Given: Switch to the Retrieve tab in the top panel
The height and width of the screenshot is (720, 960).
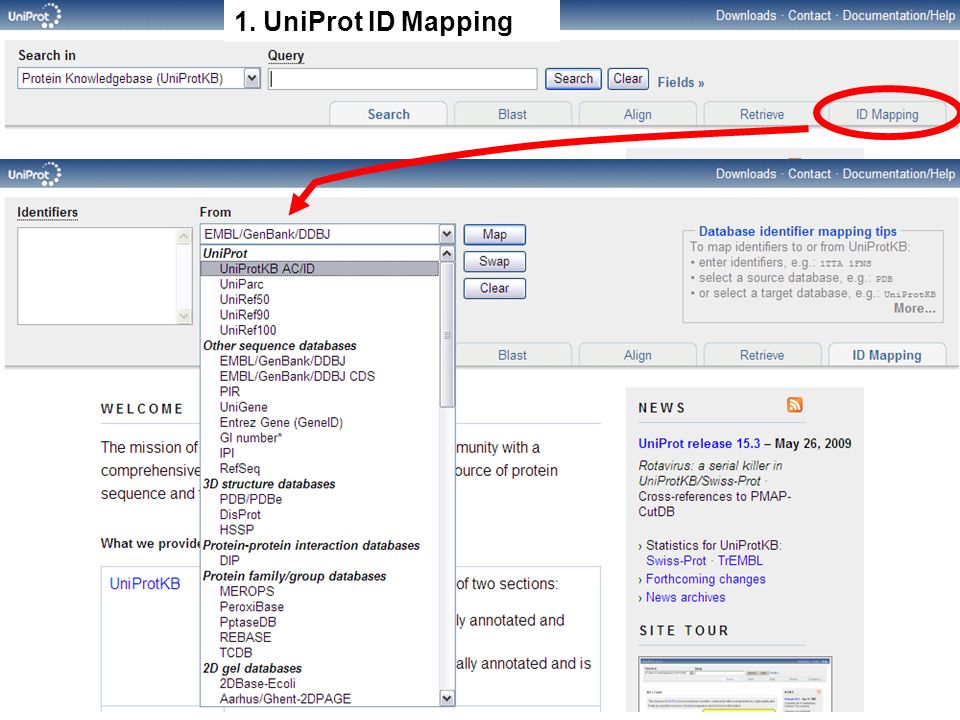Looking at the screenshot, I should pos(762,114).
